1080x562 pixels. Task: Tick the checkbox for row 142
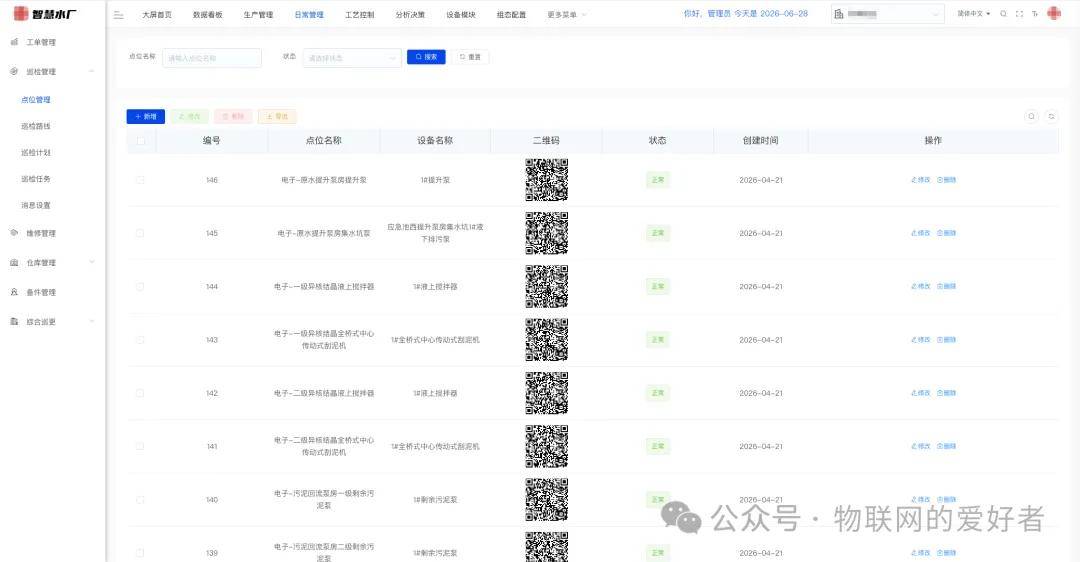click(140, 393)
